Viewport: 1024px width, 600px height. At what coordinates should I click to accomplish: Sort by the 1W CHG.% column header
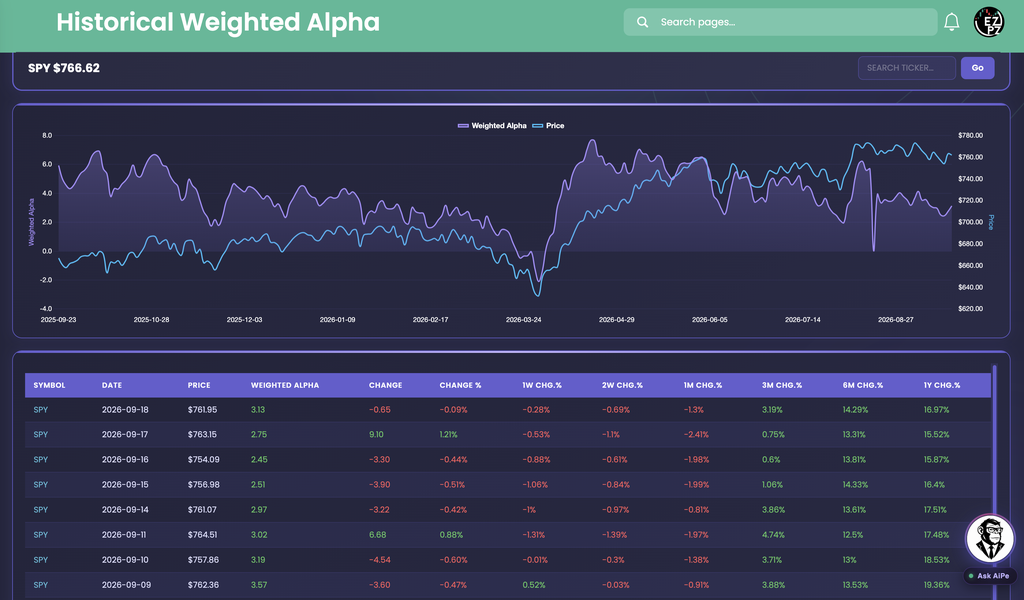point(541,385)
